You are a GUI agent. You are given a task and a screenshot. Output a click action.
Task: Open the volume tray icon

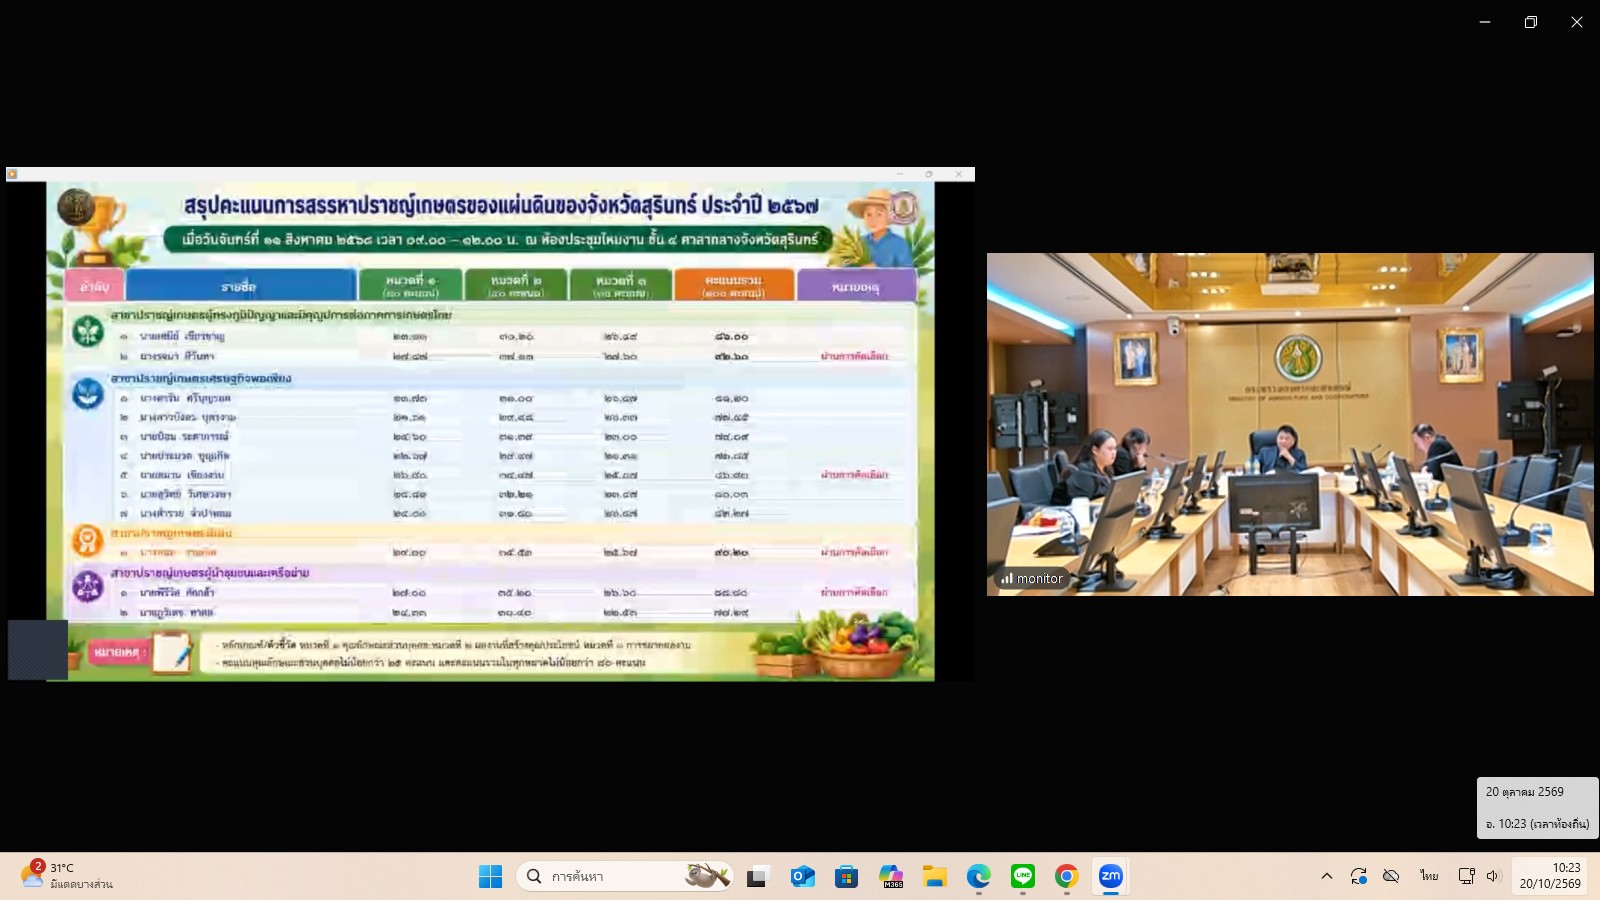coord(1493,876)
